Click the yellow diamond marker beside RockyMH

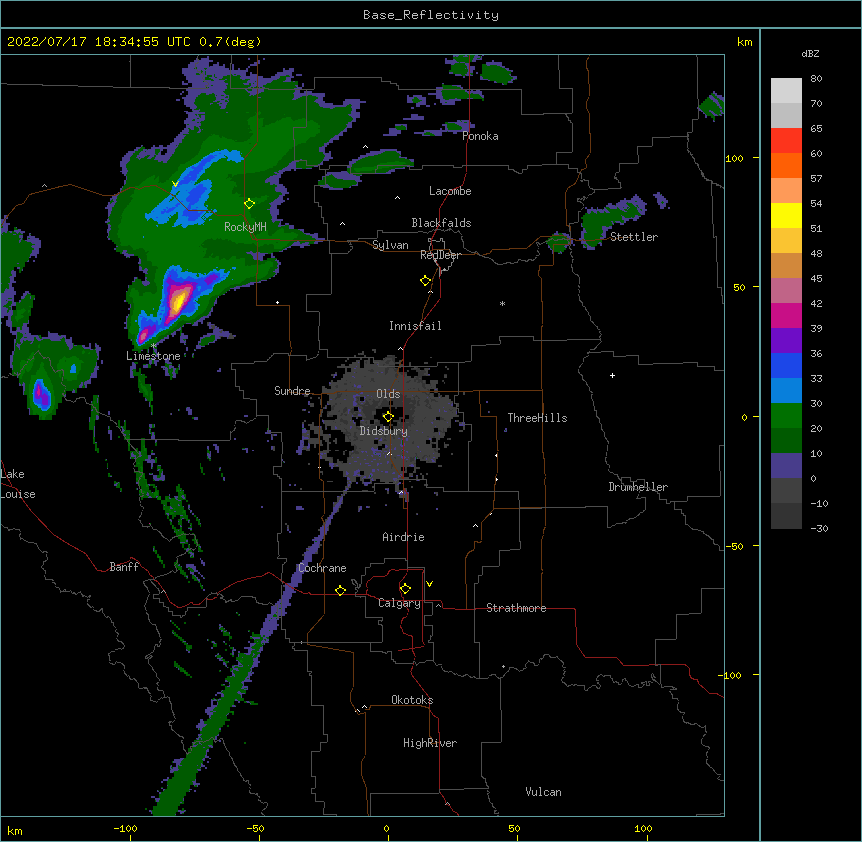tap(249, 204)
